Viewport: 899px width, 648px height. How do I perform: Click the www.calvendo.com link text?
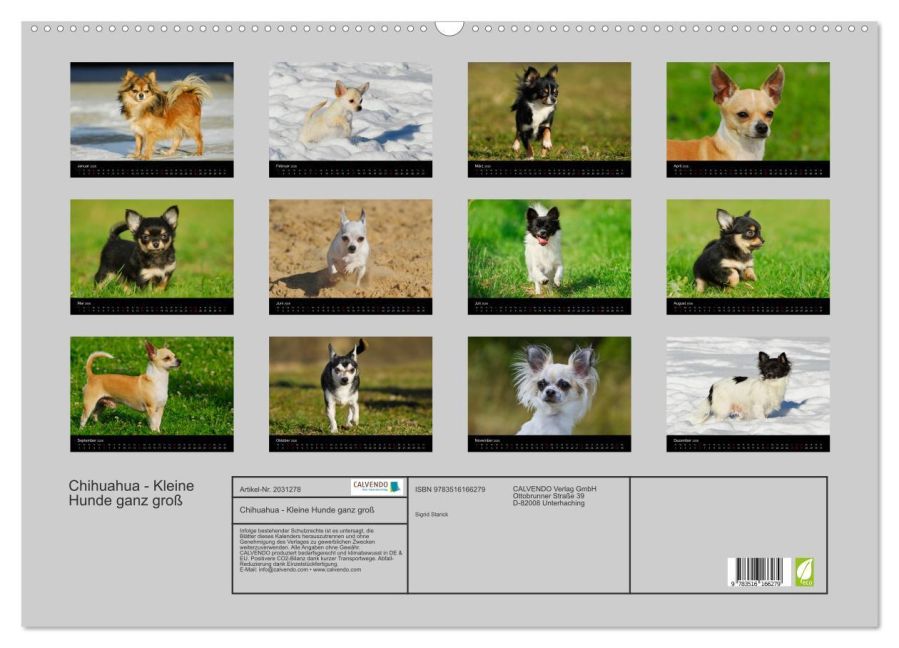[x=337, y=569]
